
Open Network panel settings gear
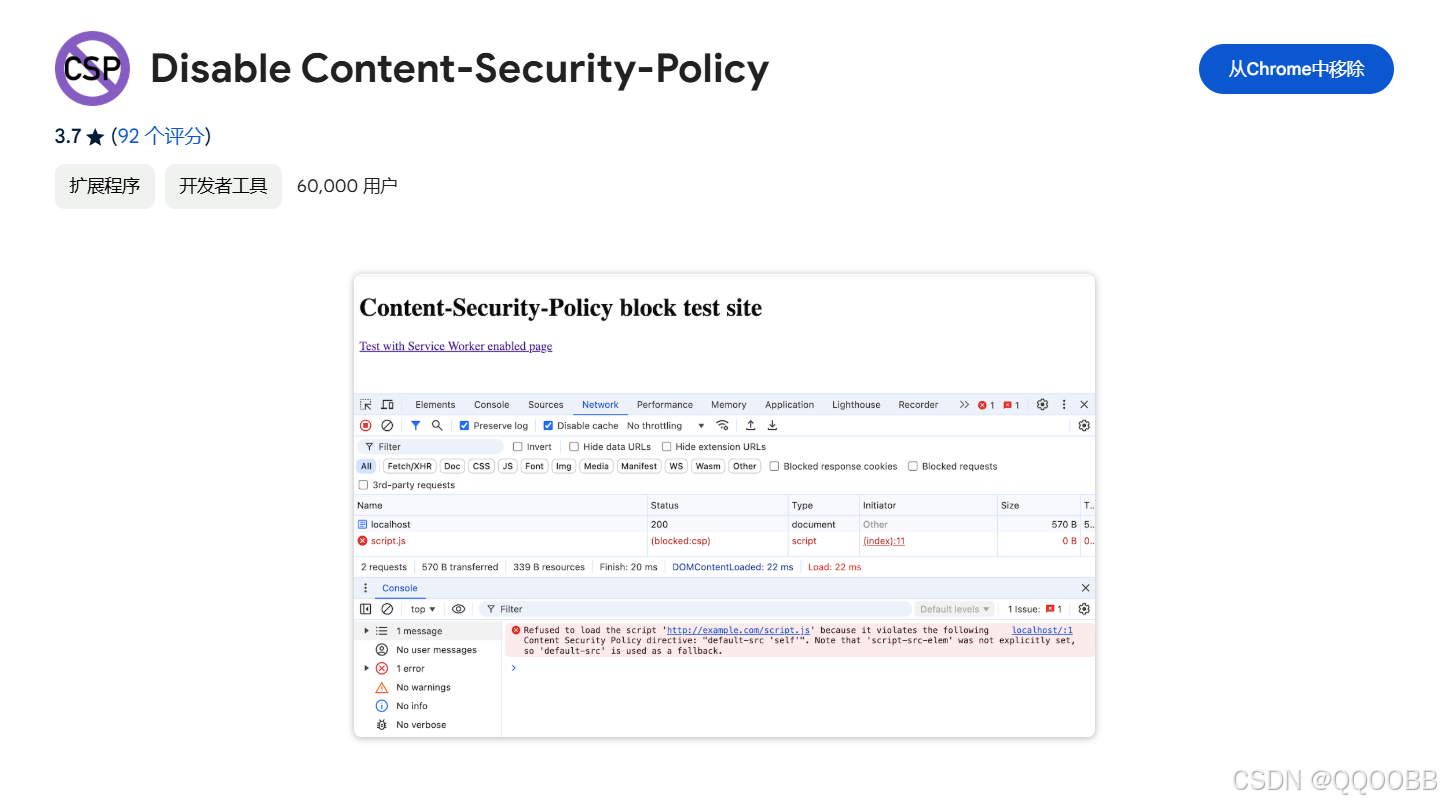pyautogui.click(x=1084, y=426)
